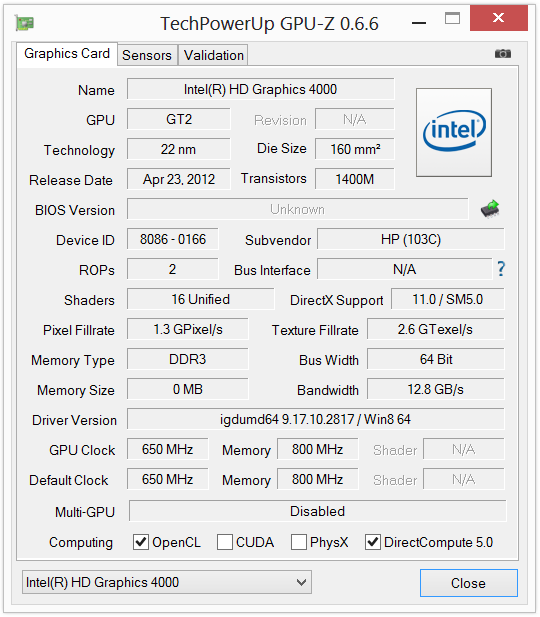Screen dimensions: 540x617
Task: Click the Bus Interface question mark
Action: [501, 269]
